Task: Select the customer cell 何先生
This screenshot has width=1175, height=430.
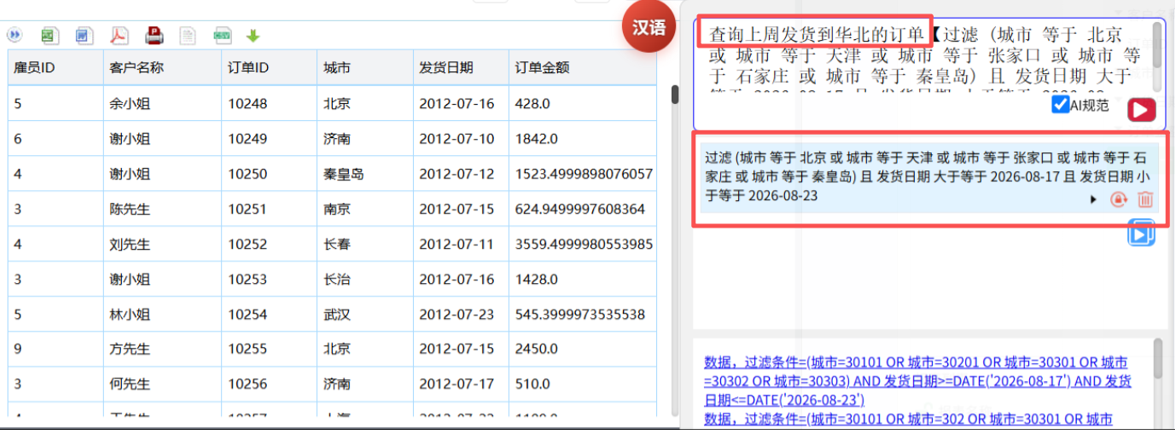Action: (163, 384)
